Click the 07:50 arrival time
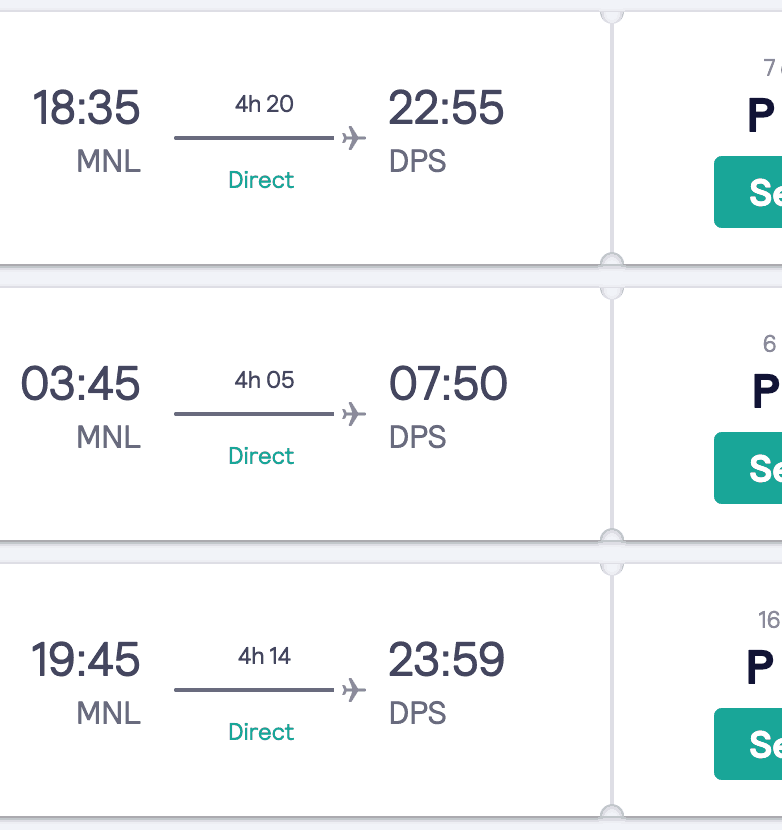This screenshot has height=830, width=782. coord(447,384)
